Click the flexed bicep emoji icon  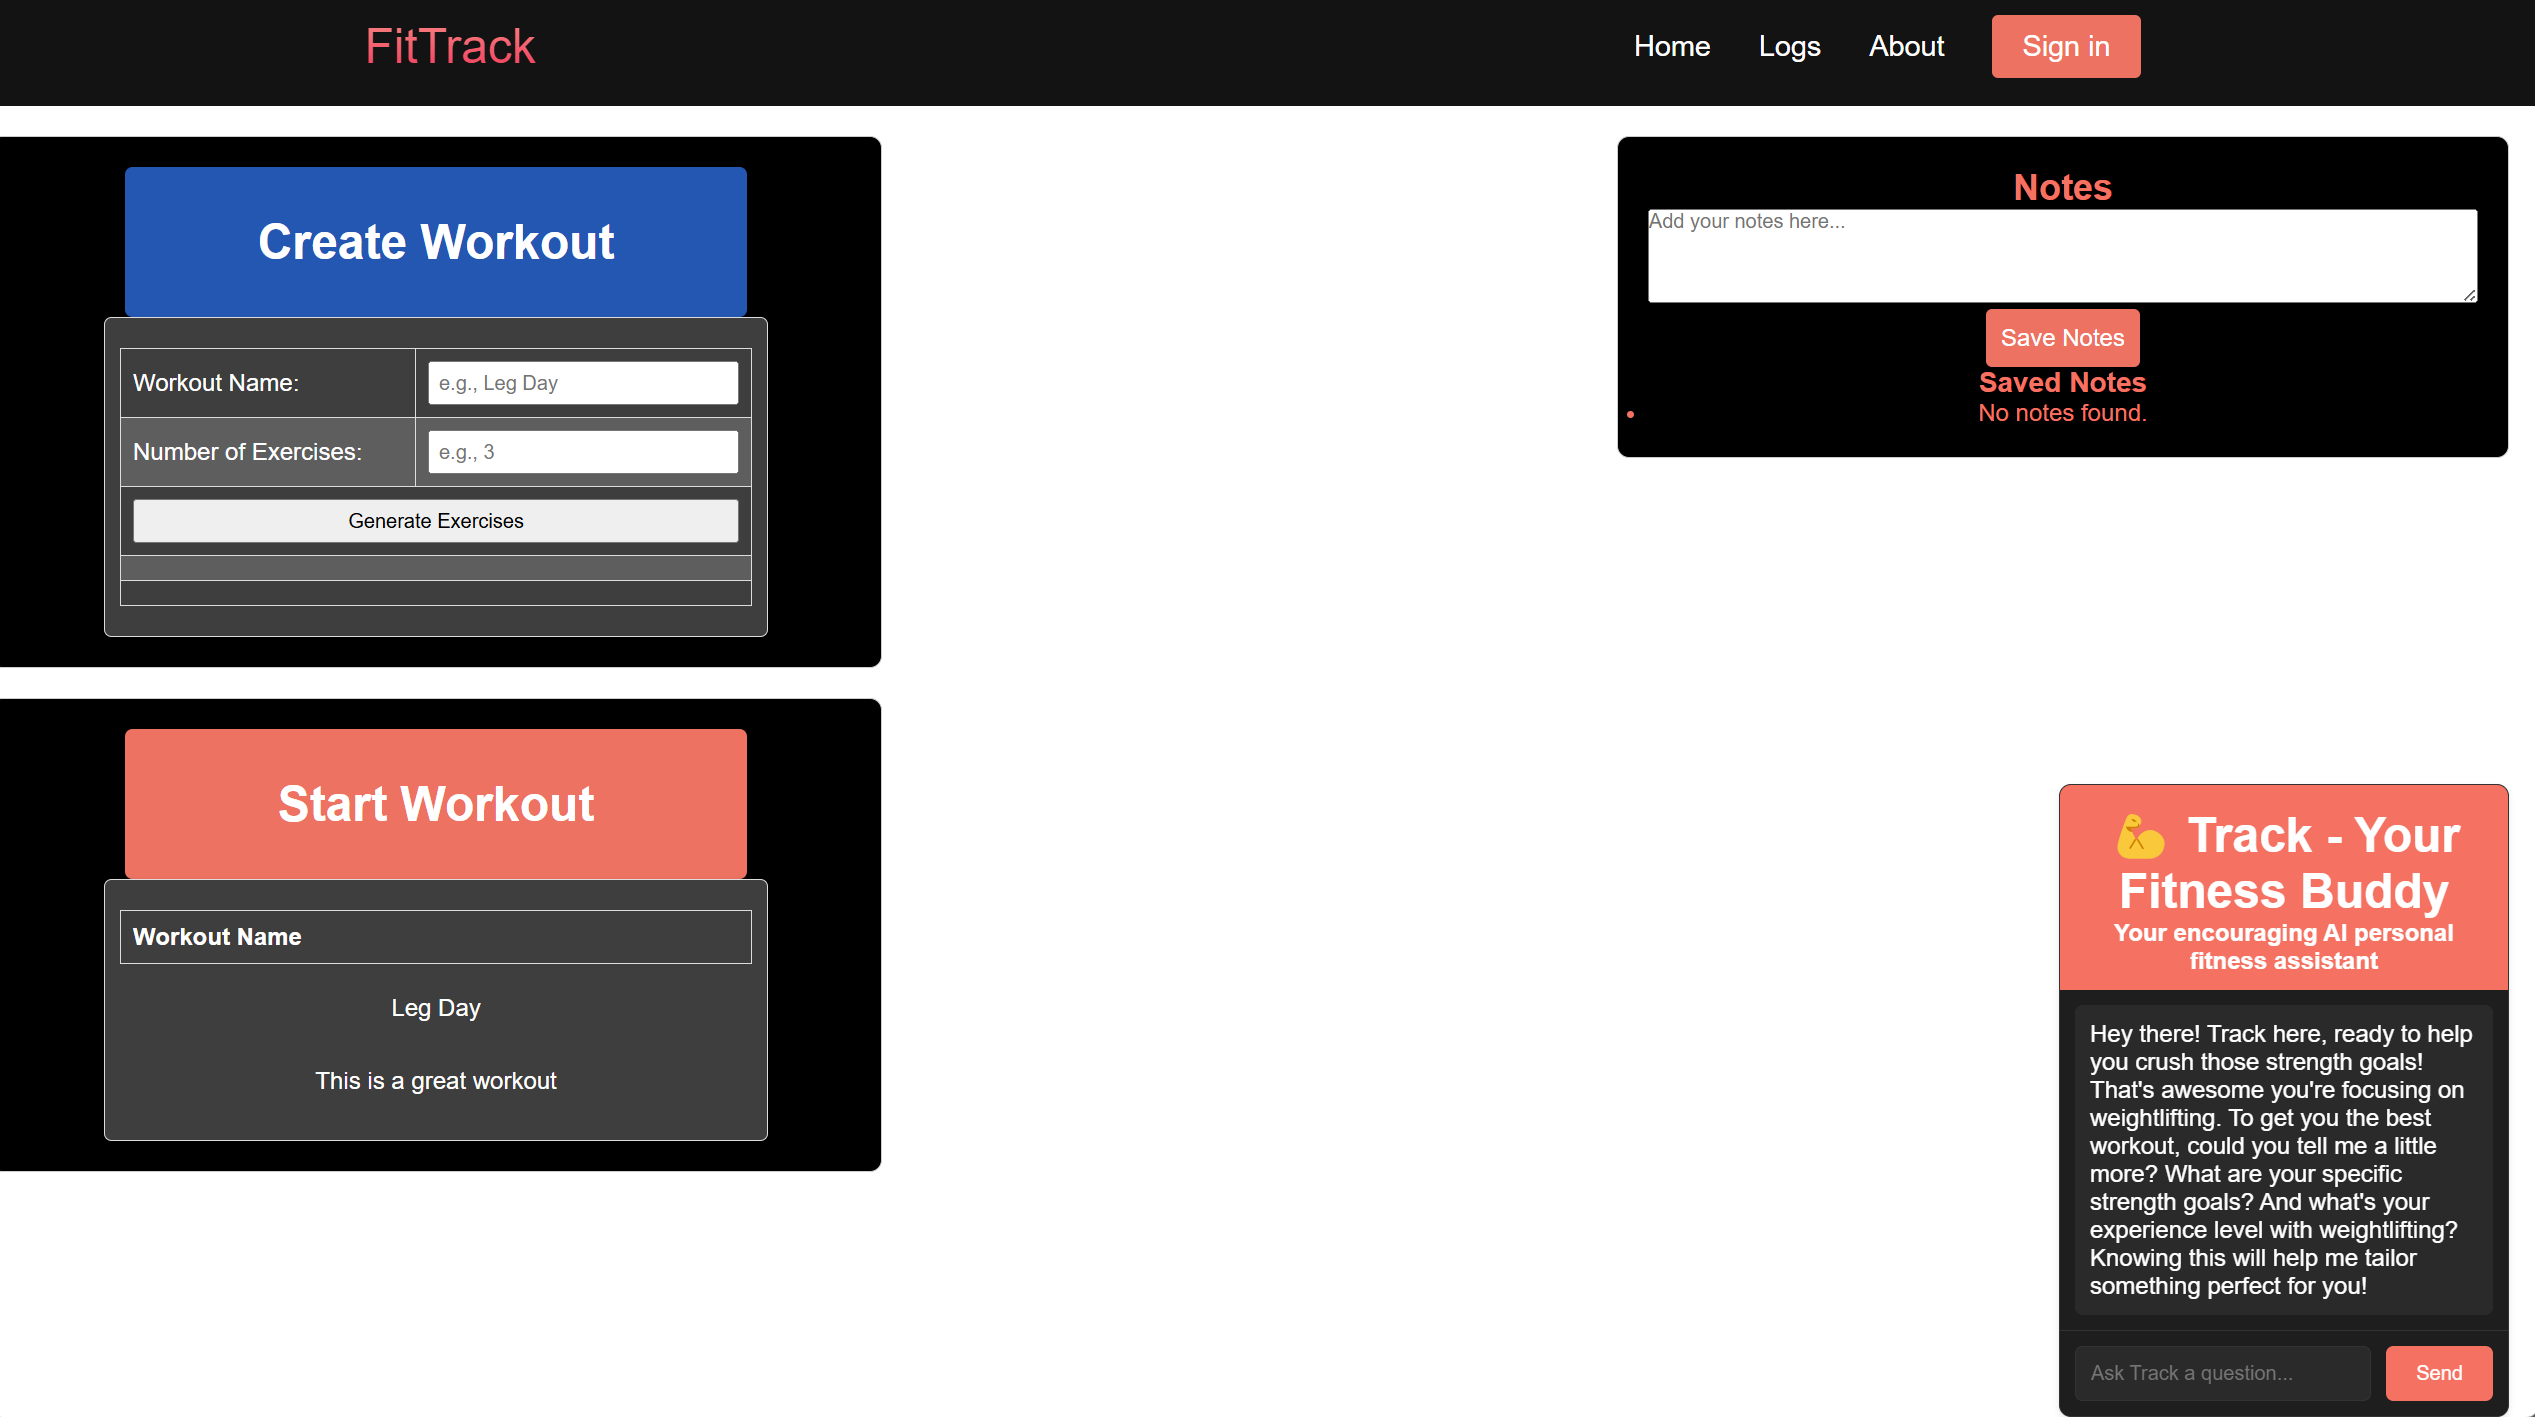[x=2140, y=837]
